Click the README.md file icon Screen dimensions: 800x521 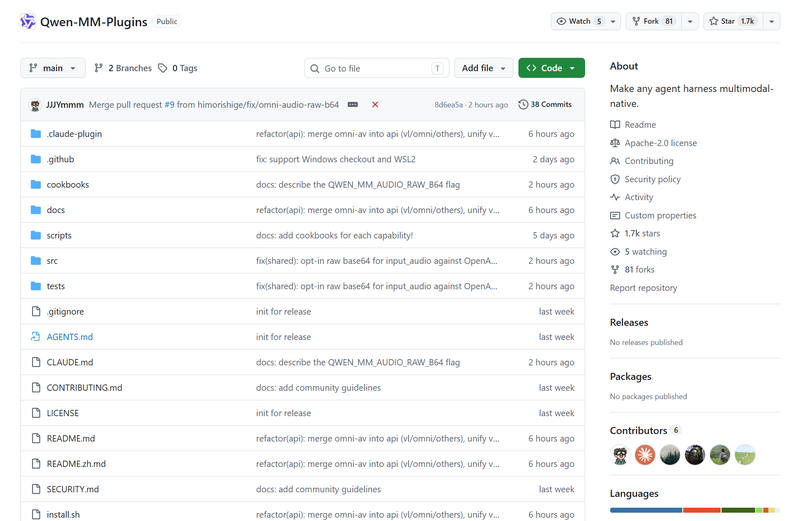point(36,438)
